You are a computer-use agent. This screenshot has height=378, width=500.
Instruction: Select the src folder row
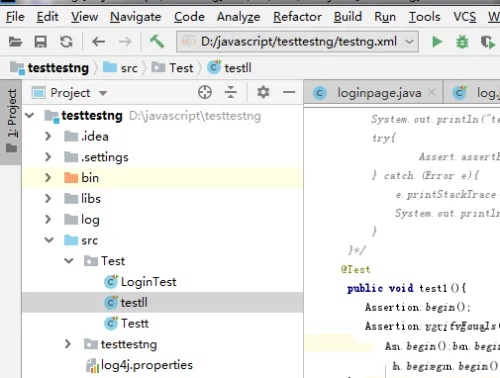click(x=162, y=240)
